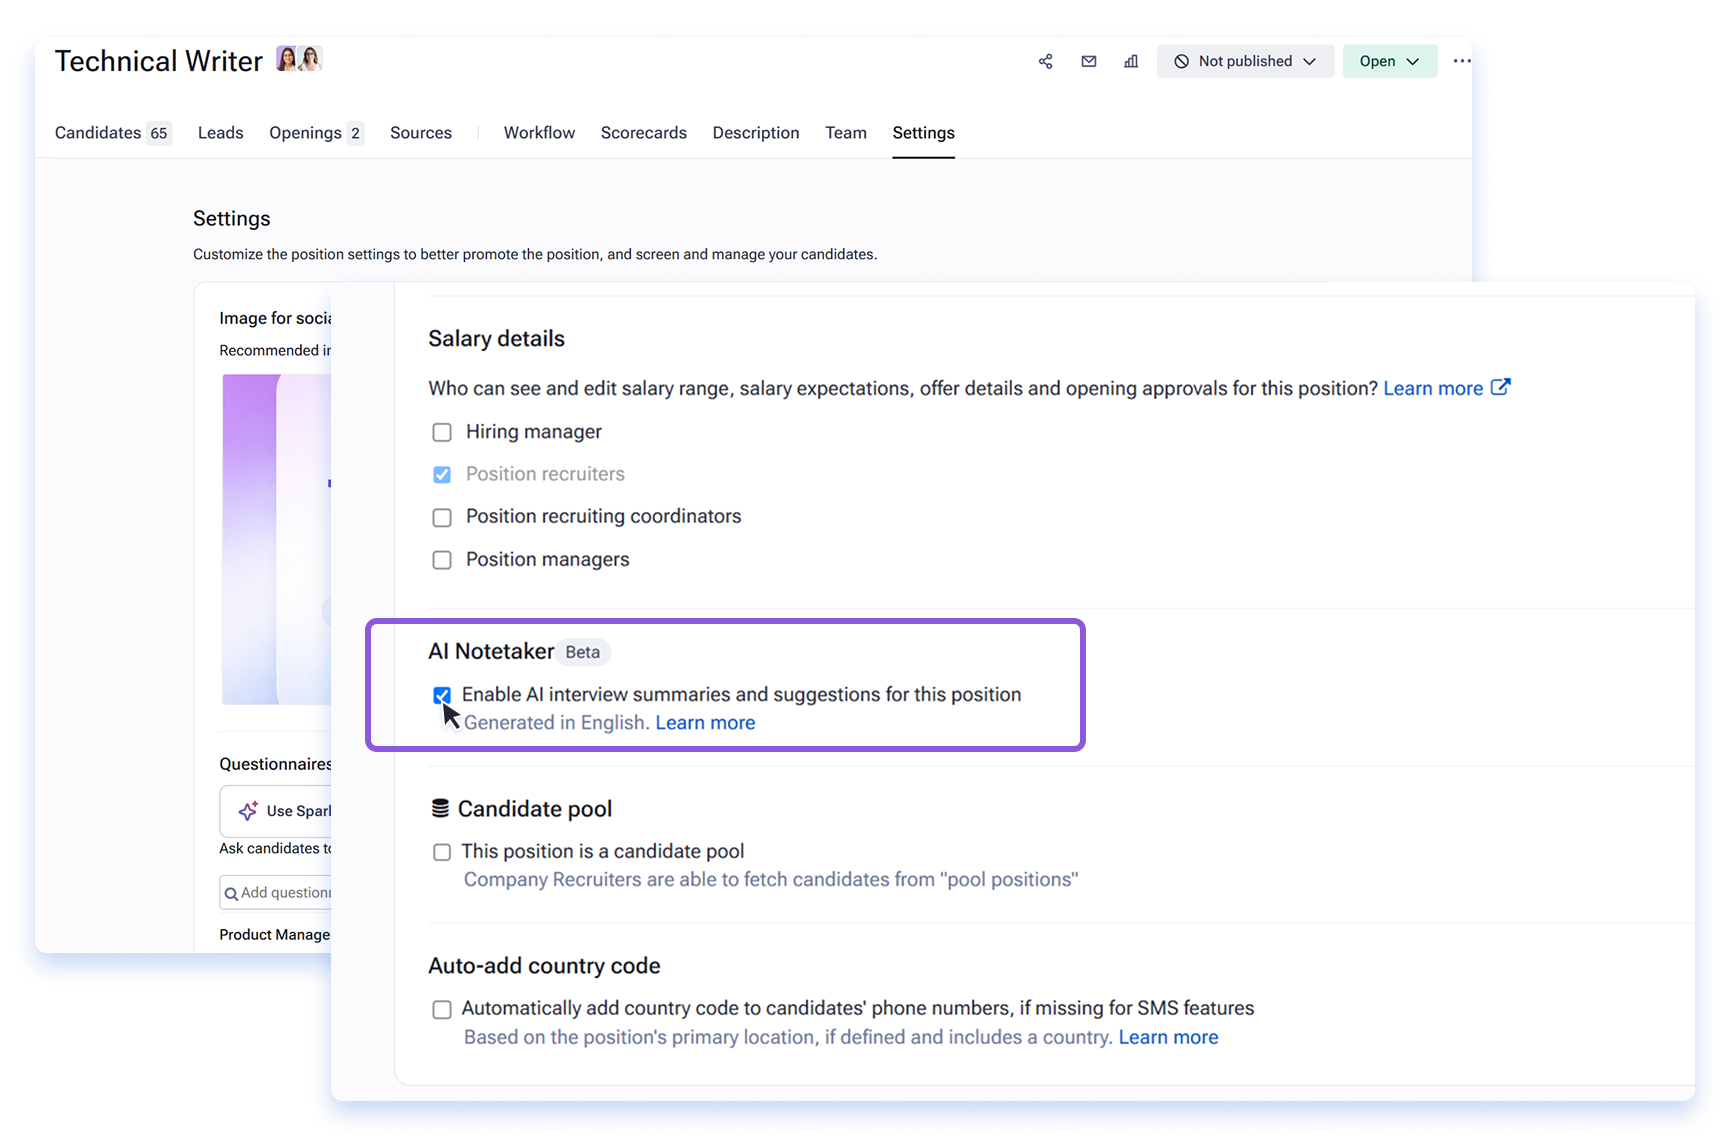The height and width of the screenshot is (1139, 1730).
Task: Click the Candidate pool stack icon
Action: pos(440,808)
